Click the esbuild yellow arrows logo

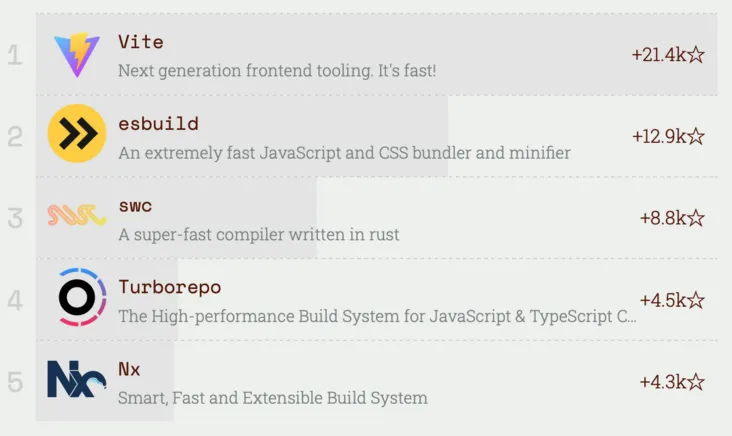77,134
